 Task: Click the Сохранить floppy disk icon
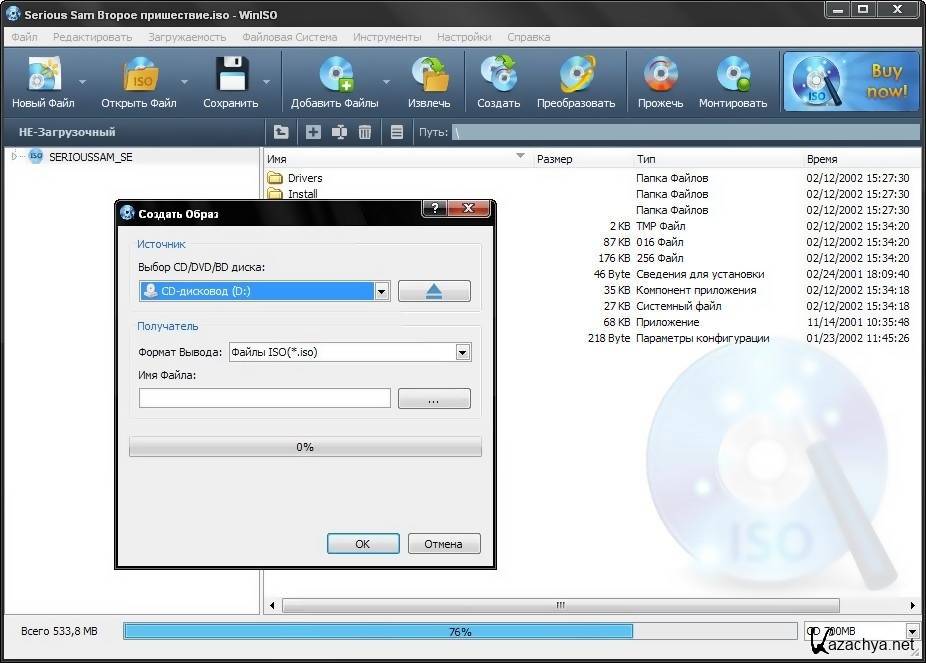(230, 78)
